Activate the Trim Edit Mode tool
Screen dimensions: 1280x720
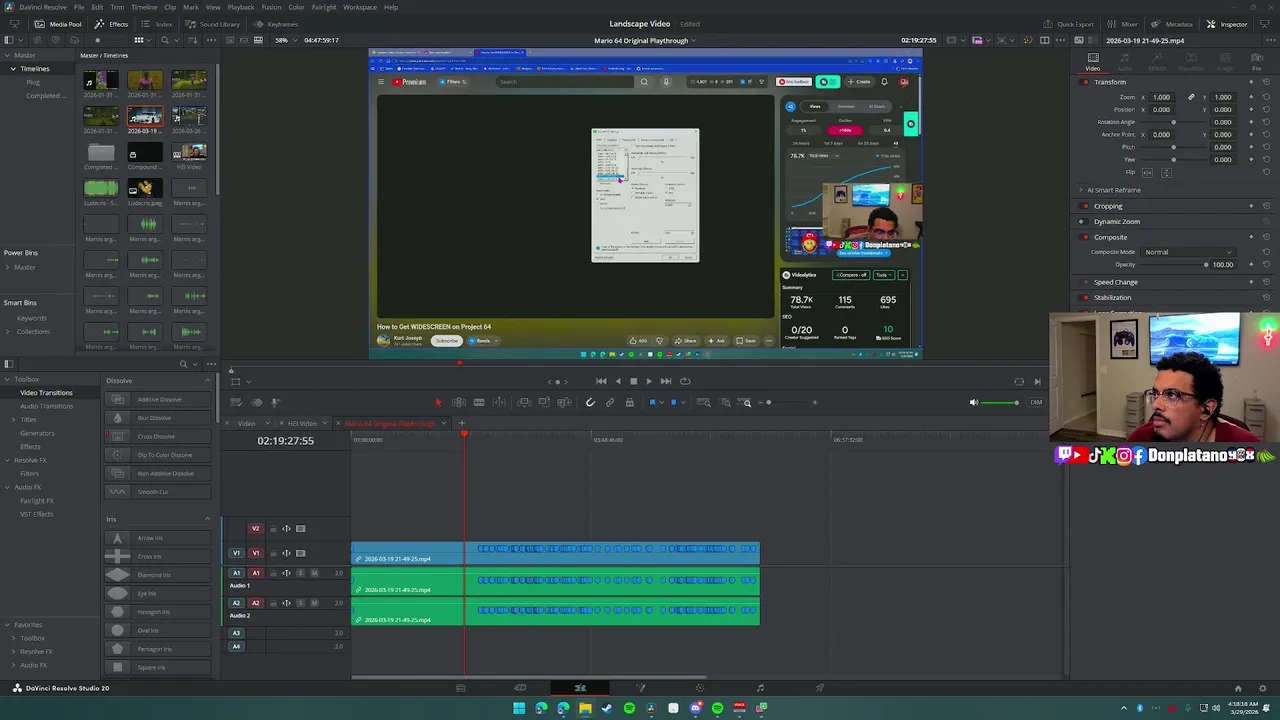459,402
